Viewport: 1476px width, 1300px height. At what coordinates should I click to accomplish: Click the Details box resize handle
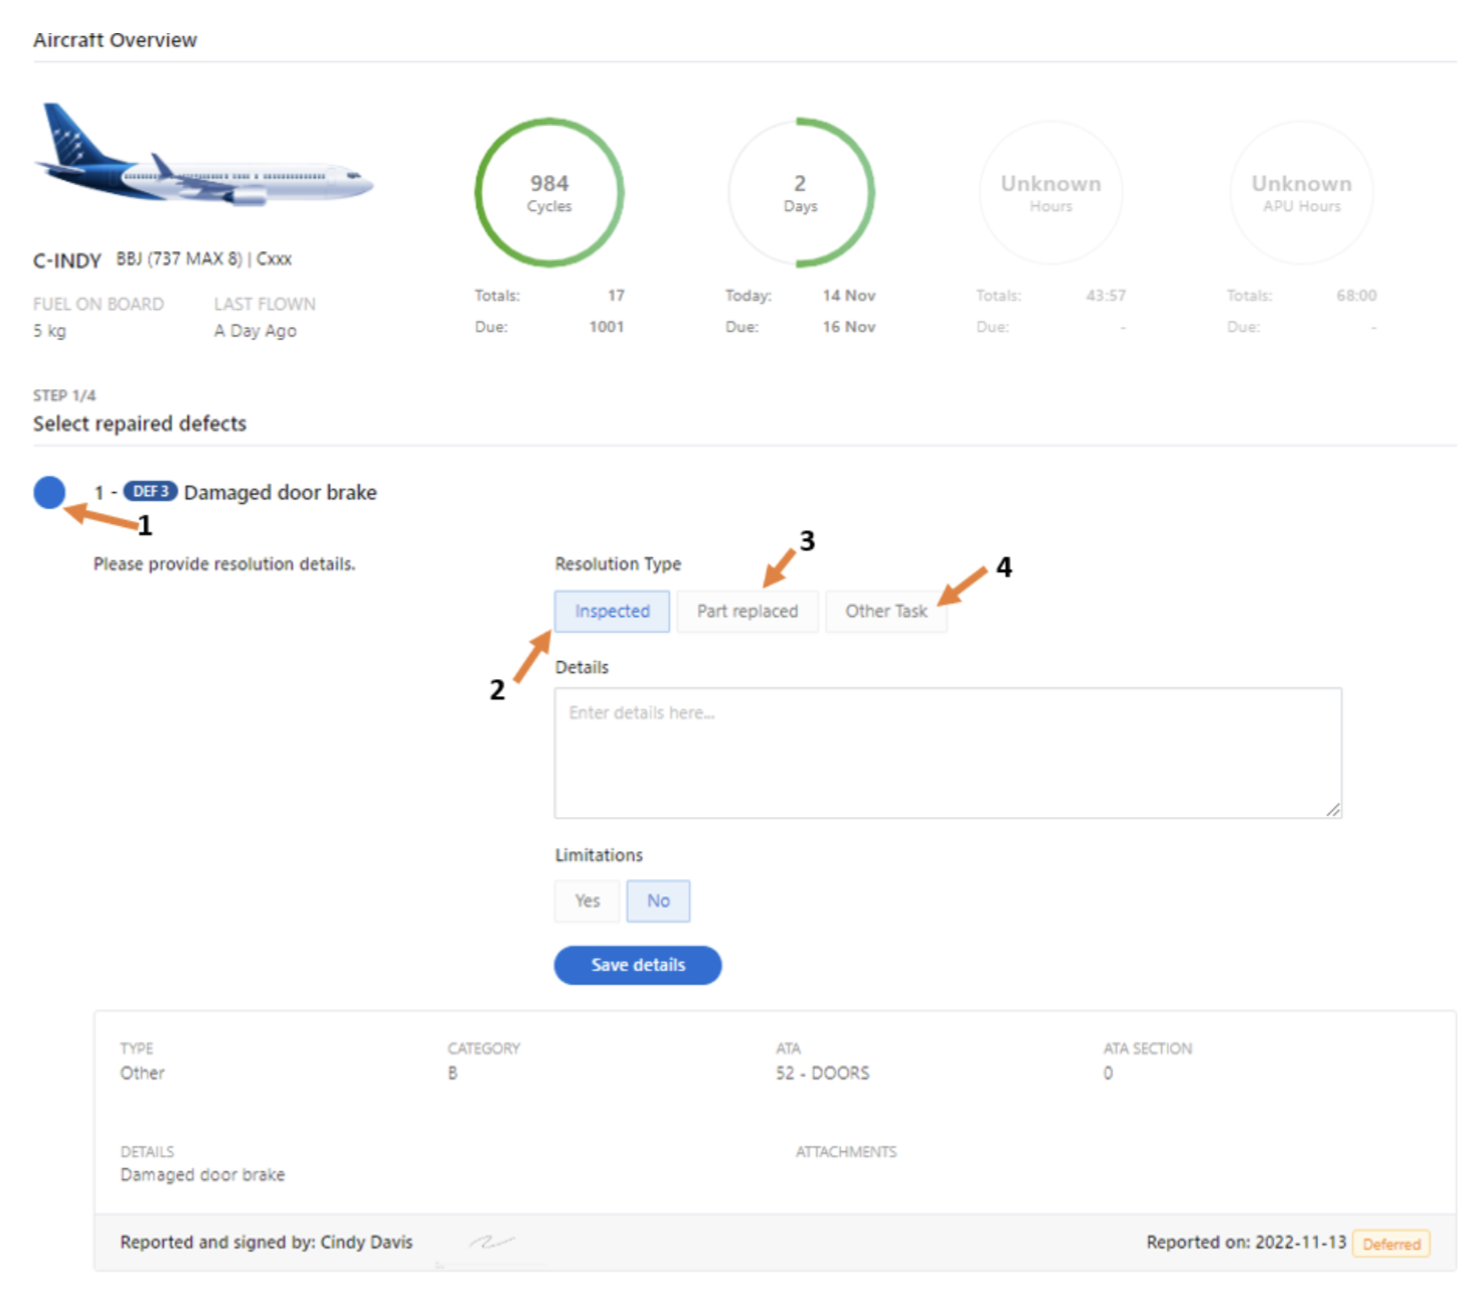tap(1333, 810)
